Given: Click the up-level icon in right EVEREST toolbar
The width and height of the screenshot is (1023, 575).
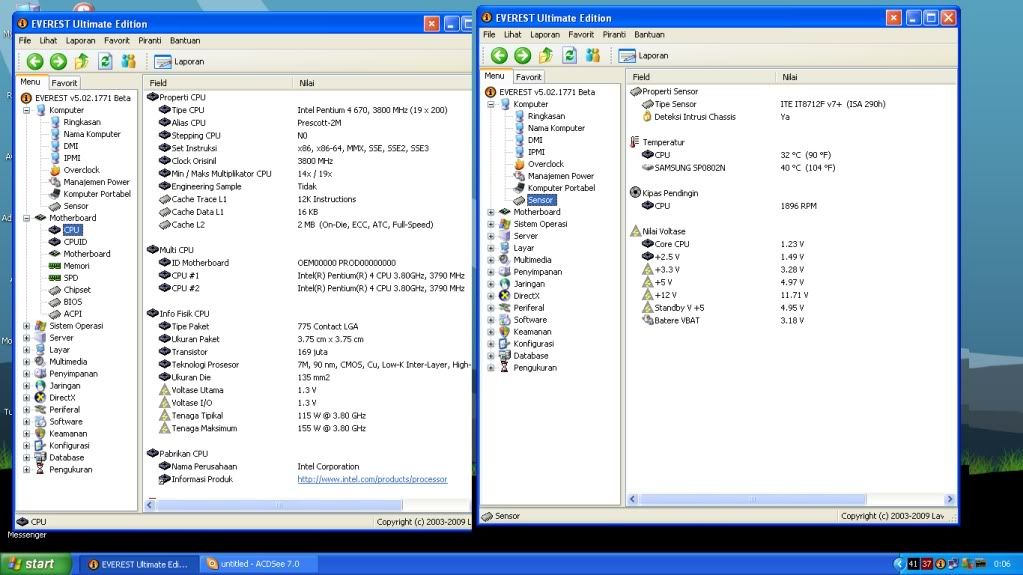Looking at the screenshot, I should [546, 55].
